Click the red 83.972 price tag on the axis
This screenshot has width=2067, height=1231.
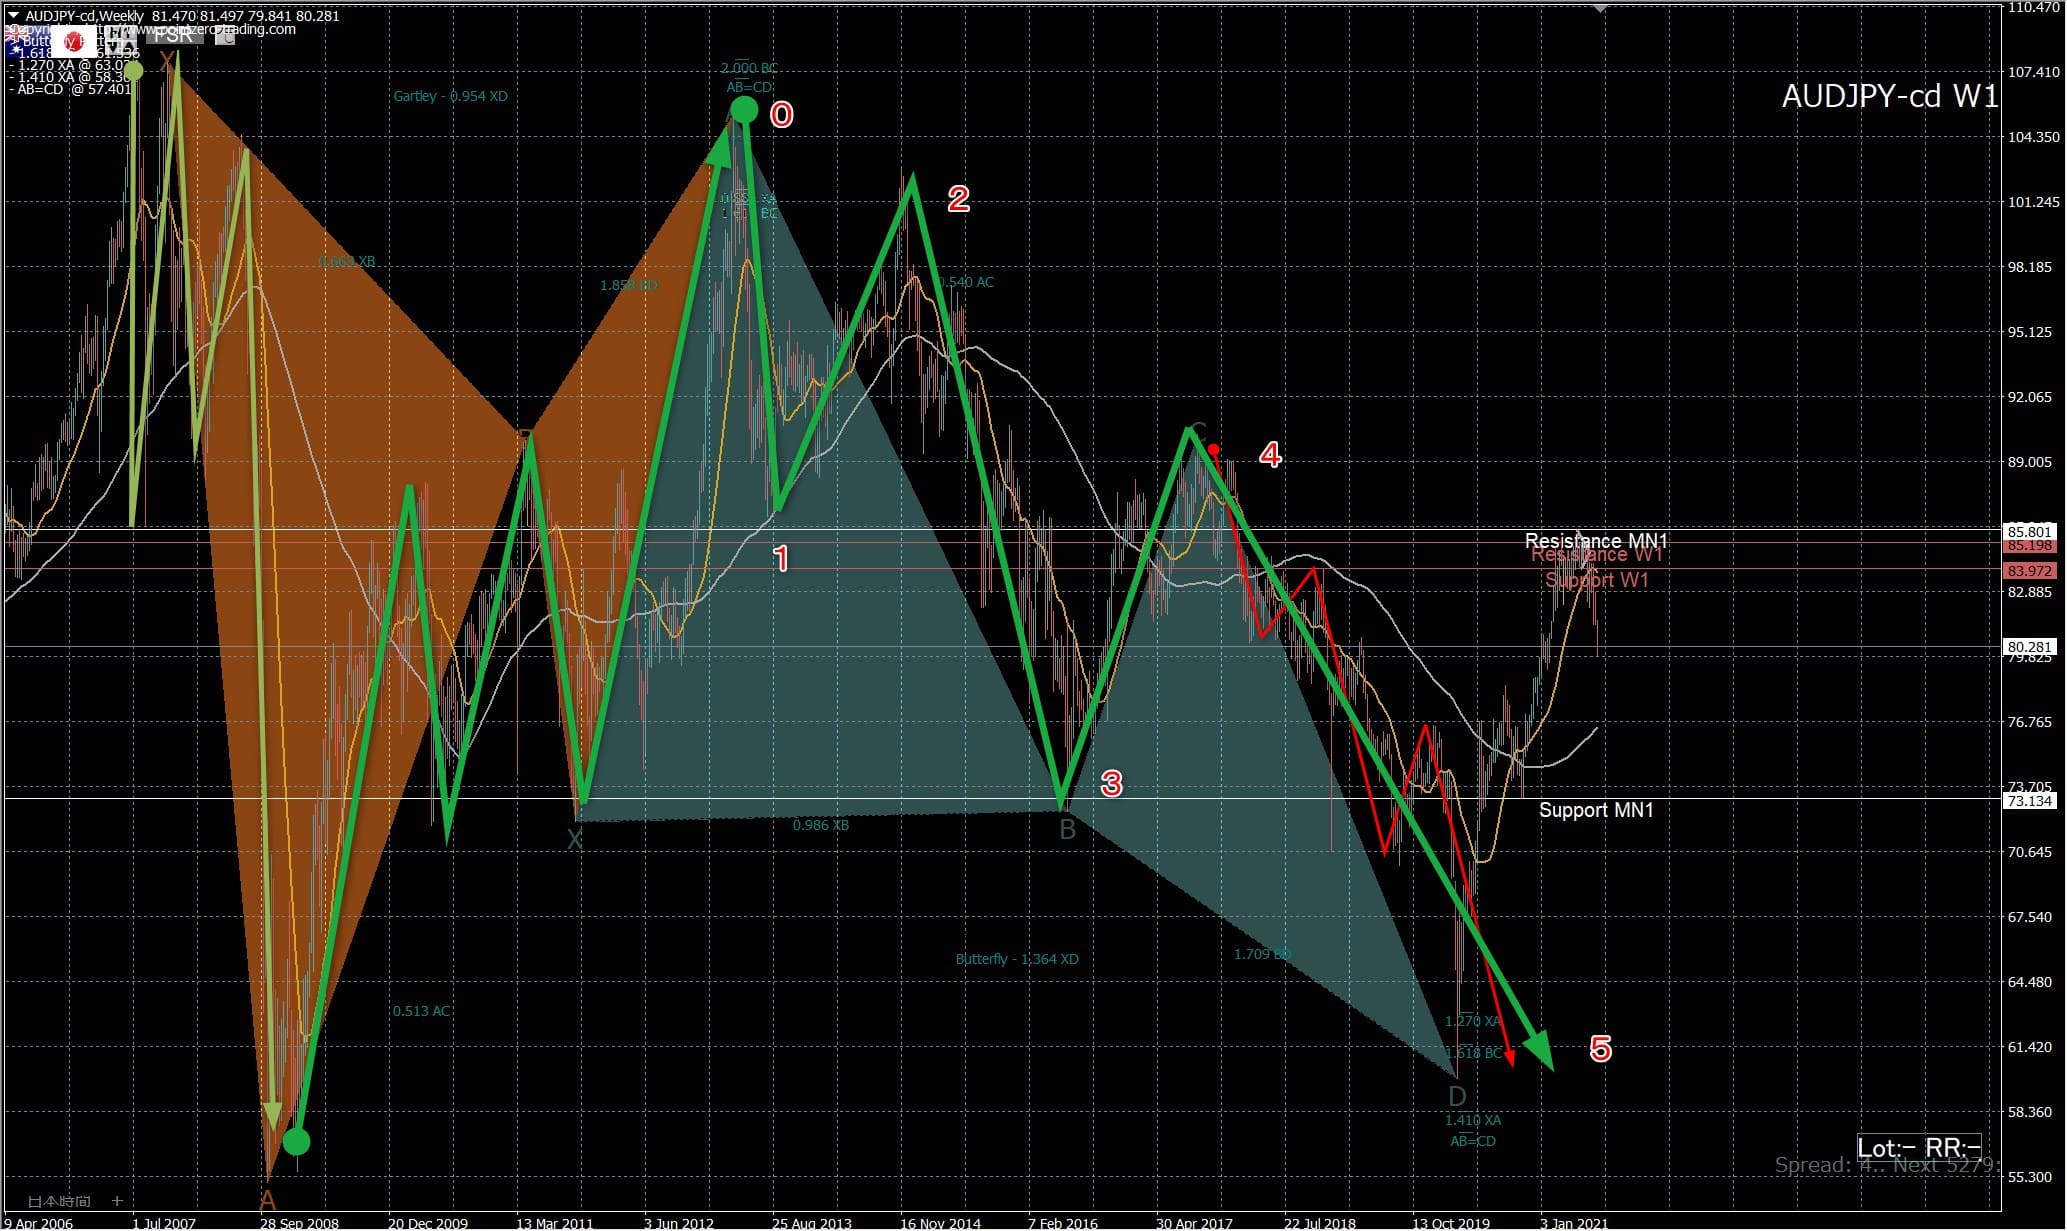point(2029,571)
